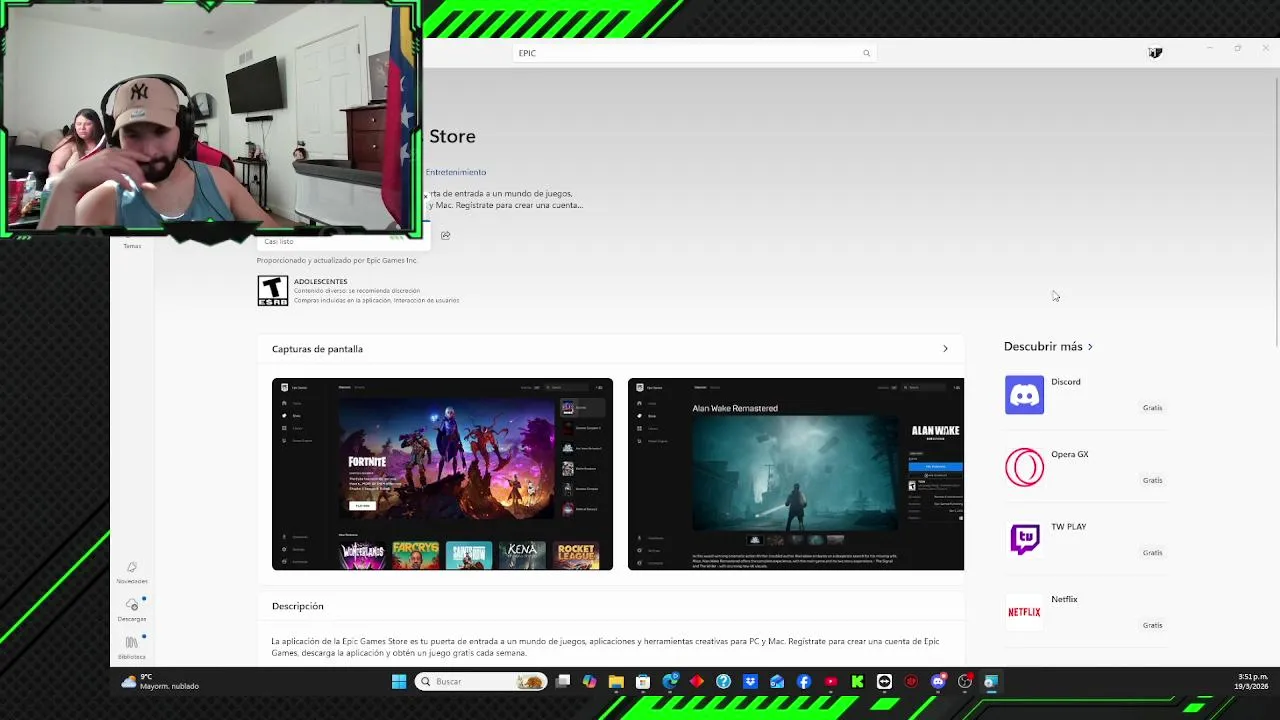Click the search magnifier icon in Store
Viewport: 1280px width, 720px height.
(x=866, y=53)
